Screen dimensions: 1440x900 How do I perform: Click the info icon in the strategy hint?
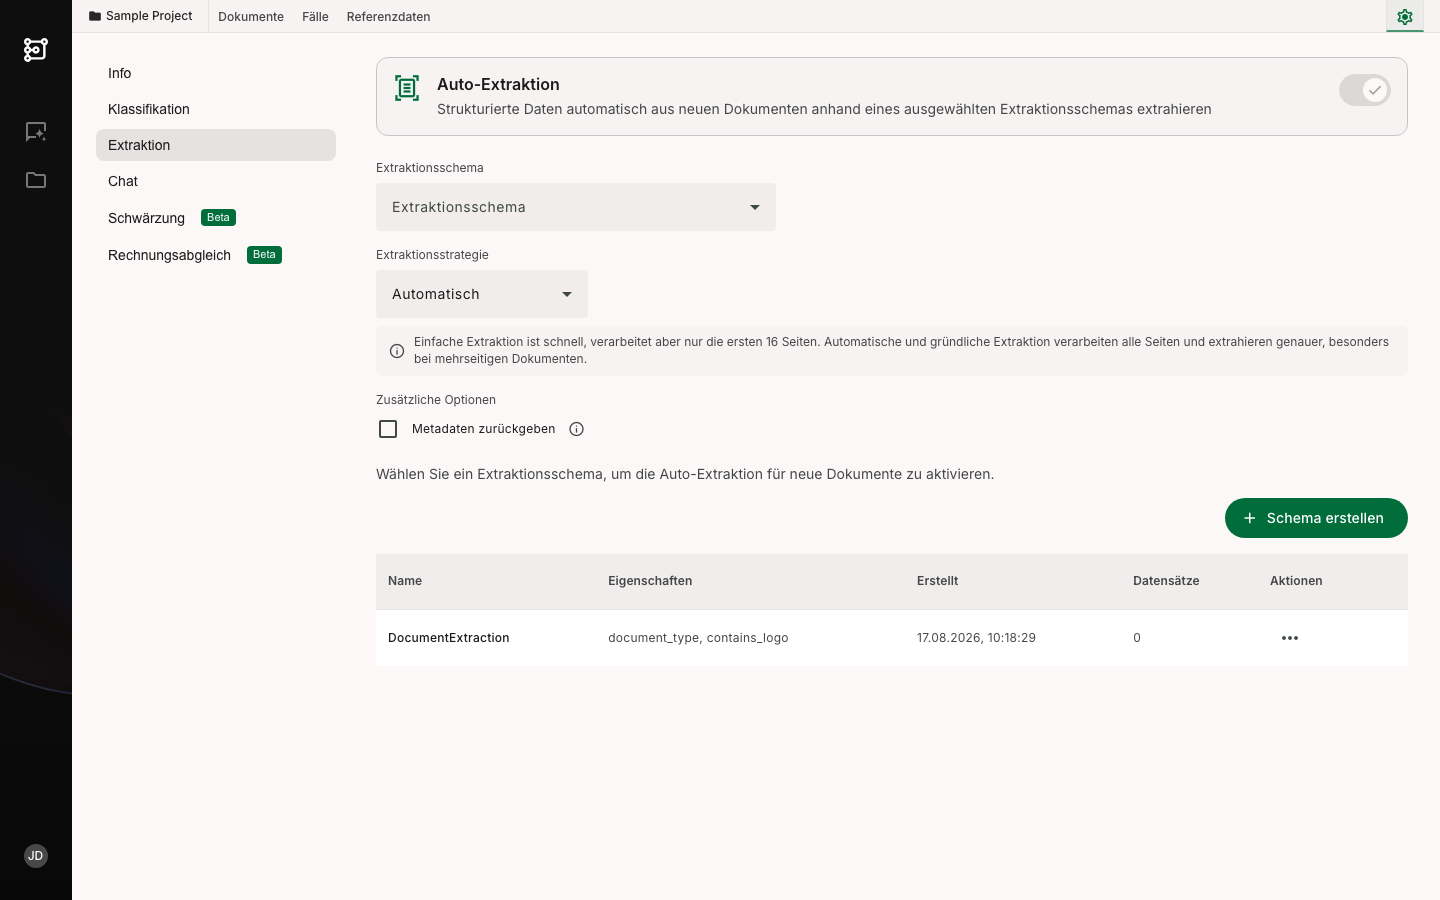point(397,351)
